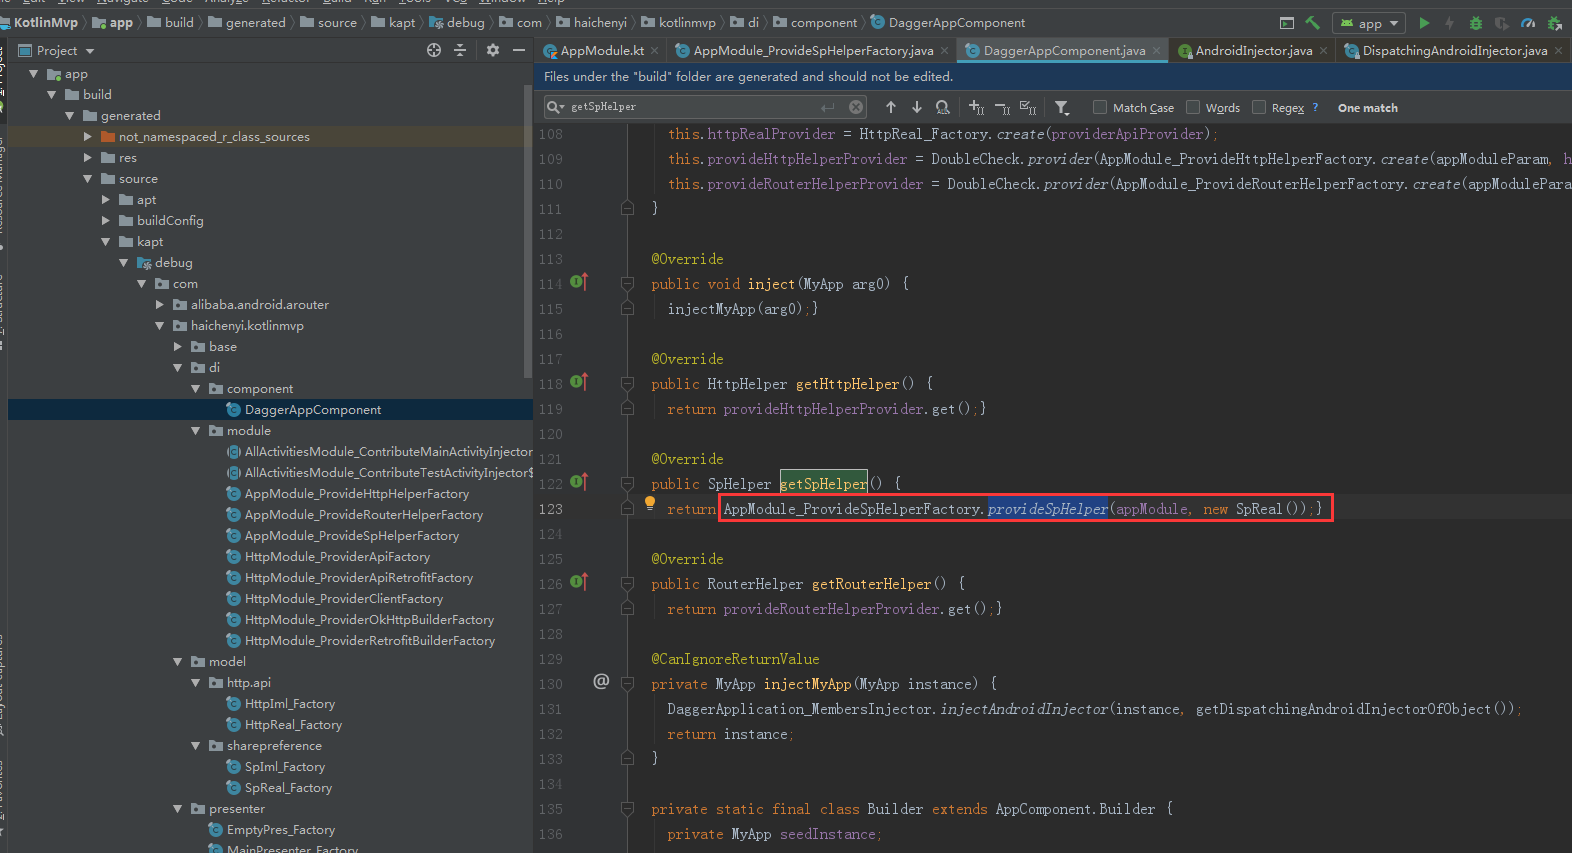Click Regex help question mark
This screenshot has width=1572, height=853.
coord(1315,107)
